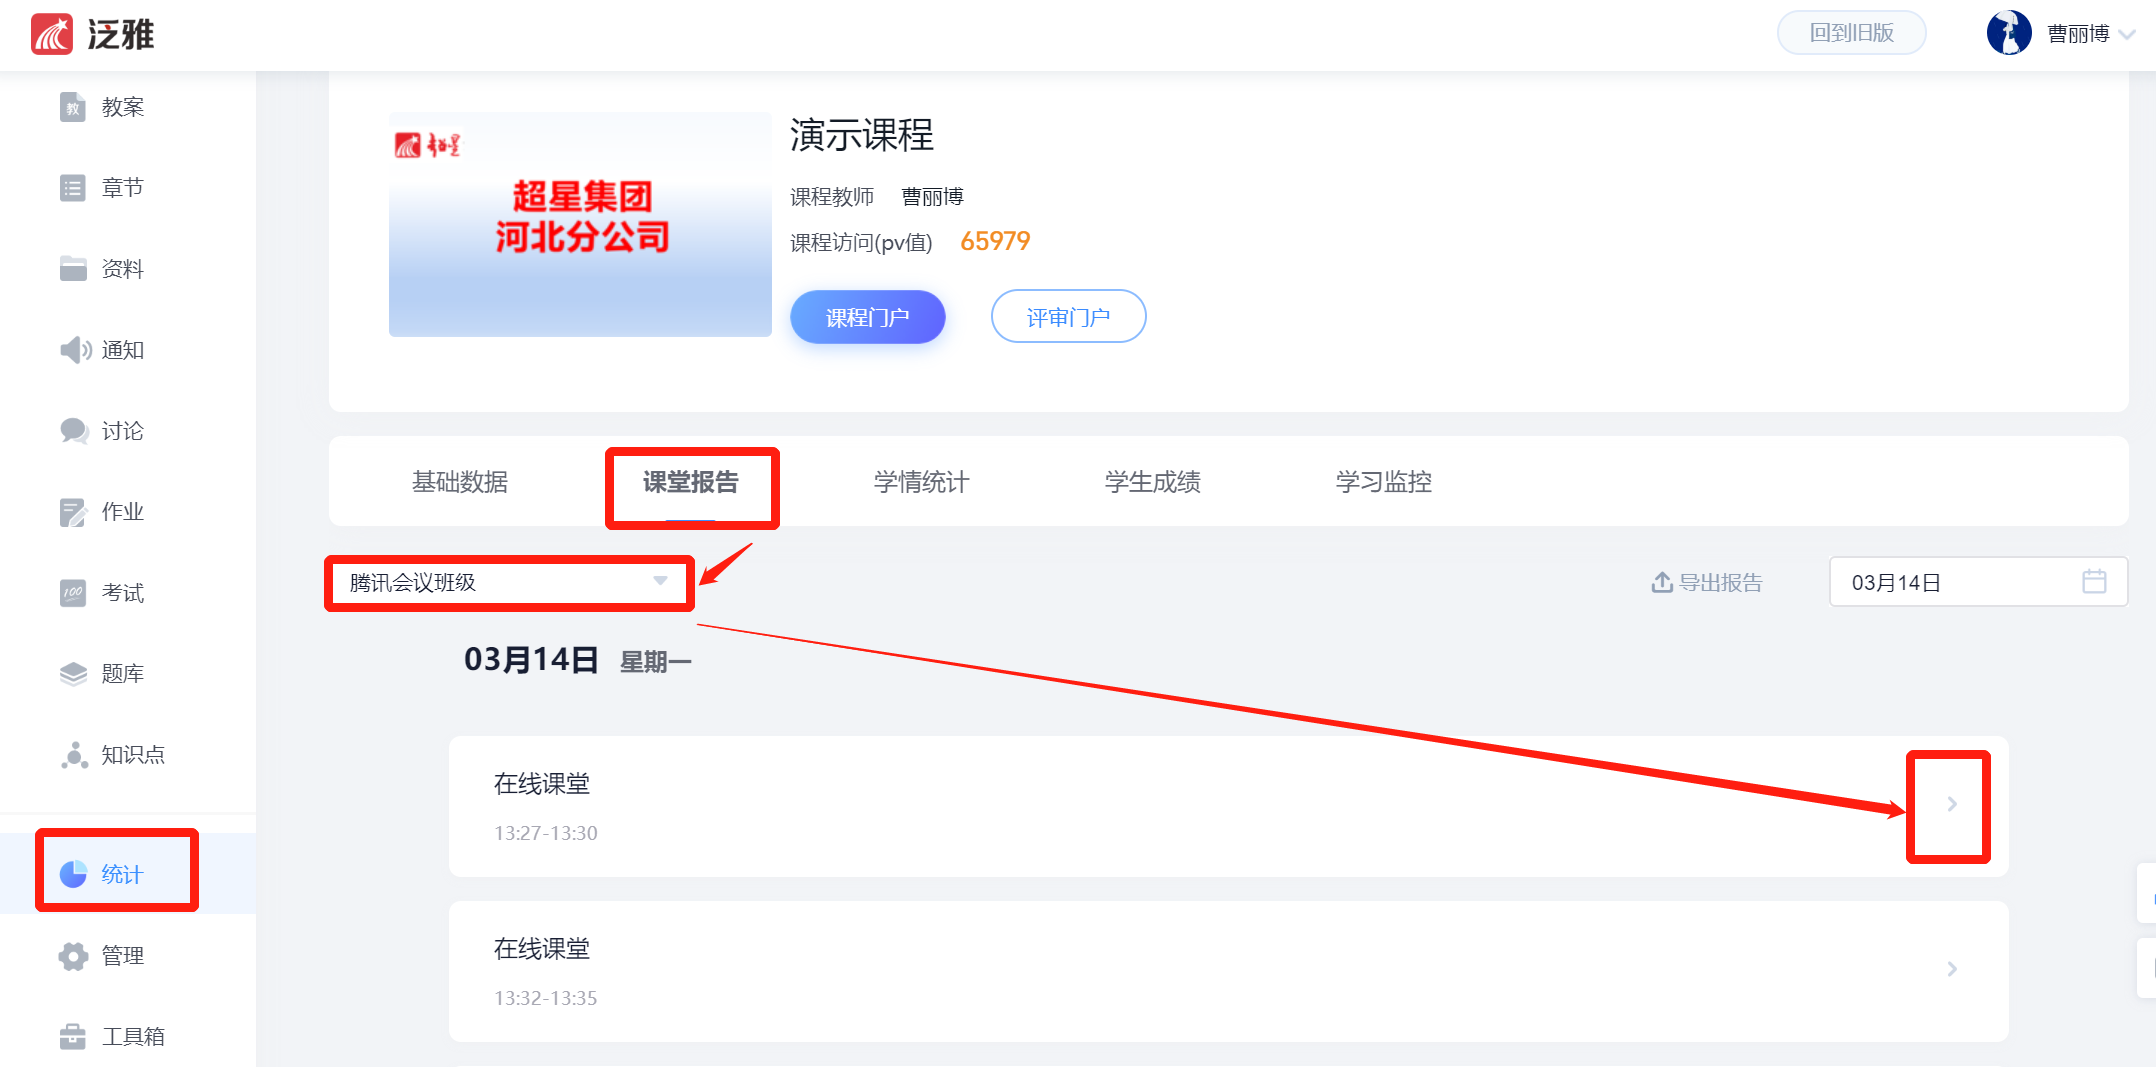The height and width of the screenshot is (1067, 2156).
Task: Click the 课程门户 button
Action: (x=867, y=317)
